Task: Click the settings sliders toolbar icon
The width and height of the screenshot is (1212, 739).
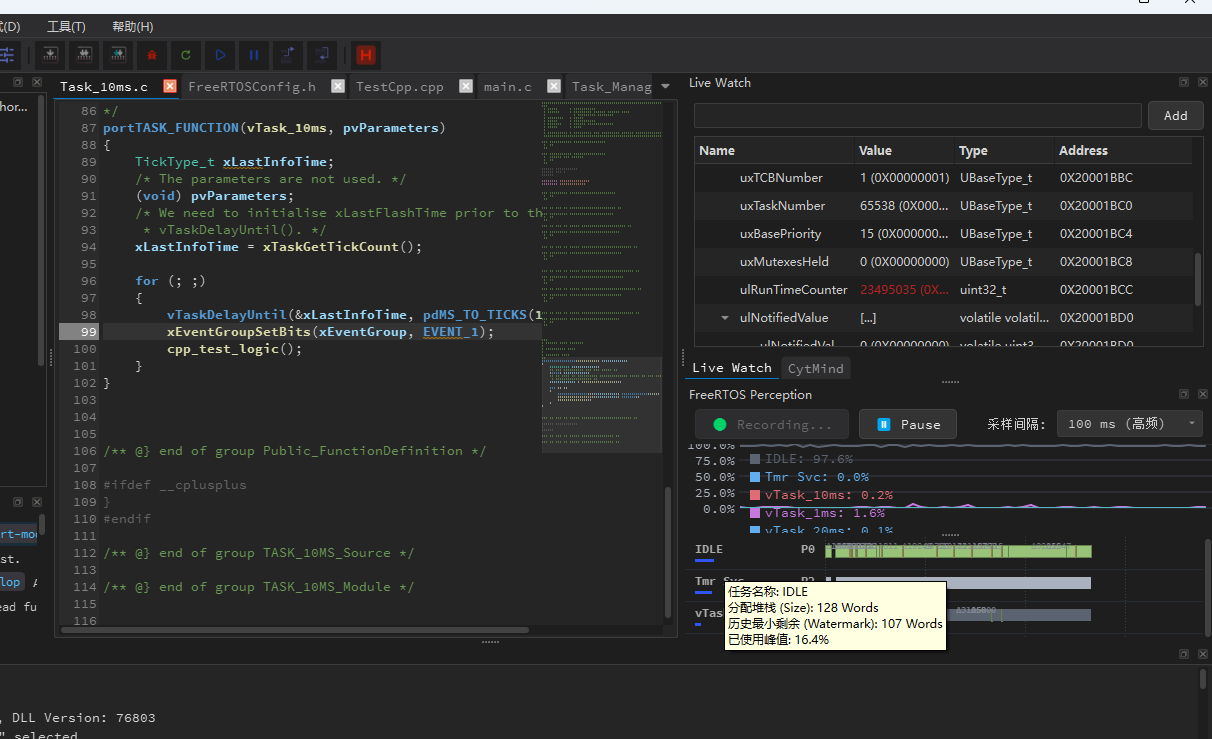Action: 8,55
